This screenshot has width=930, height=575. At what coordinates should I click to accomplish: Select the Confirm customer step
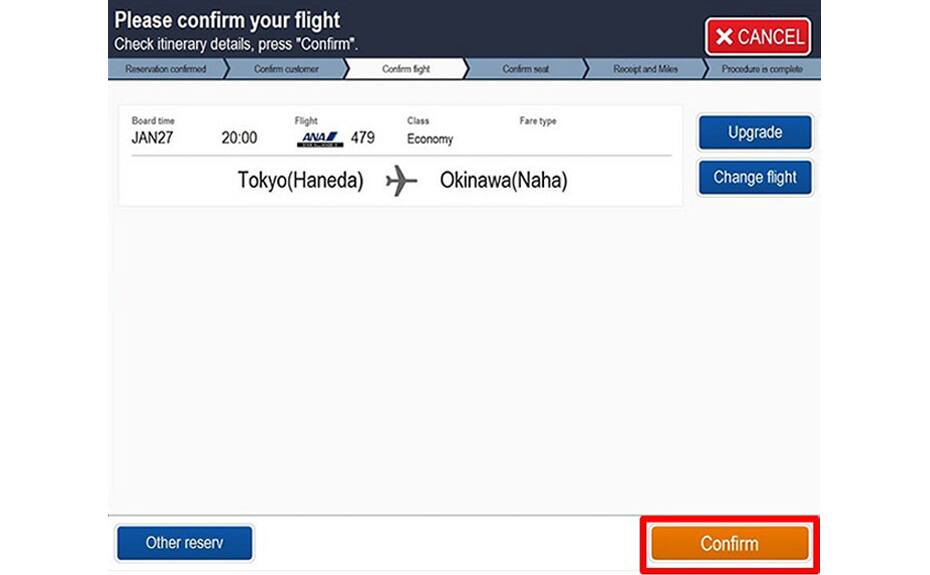[286, 69]
